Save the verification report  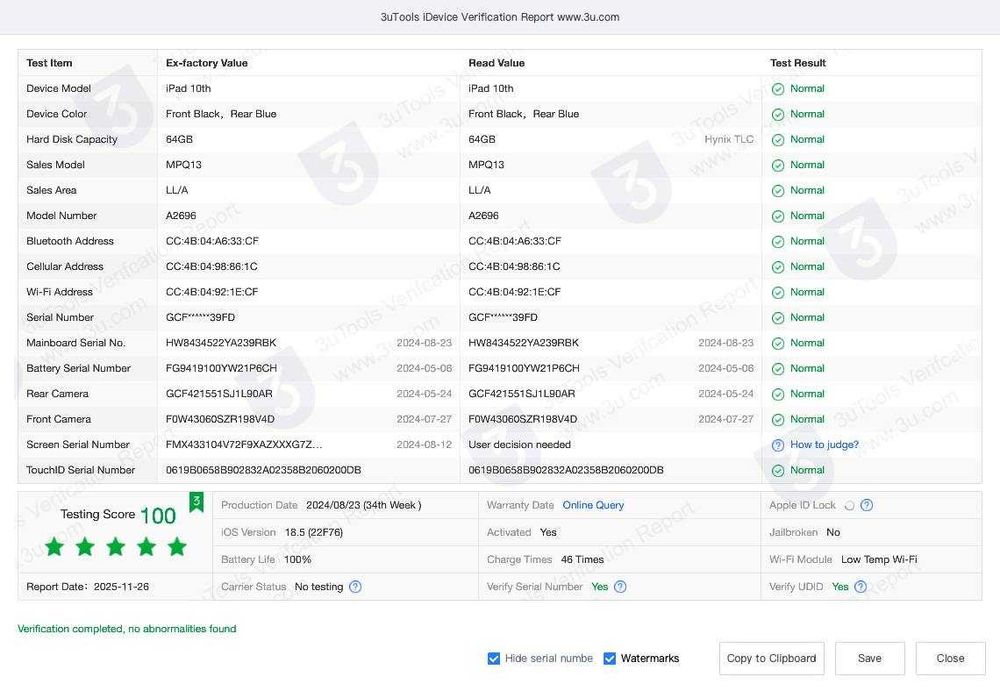click(x=869, y=658)
